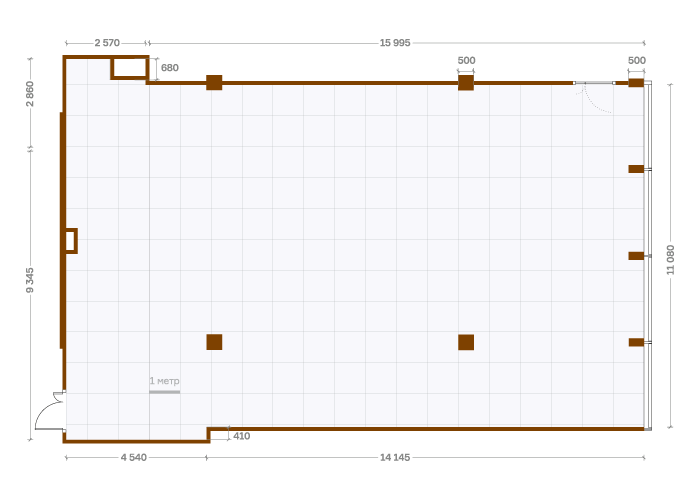The width and height of the screenshot is (700, 500).
Task: Select the 2 660 left-side dimension label
Action: pyautogui.click(x=30, y=94)
